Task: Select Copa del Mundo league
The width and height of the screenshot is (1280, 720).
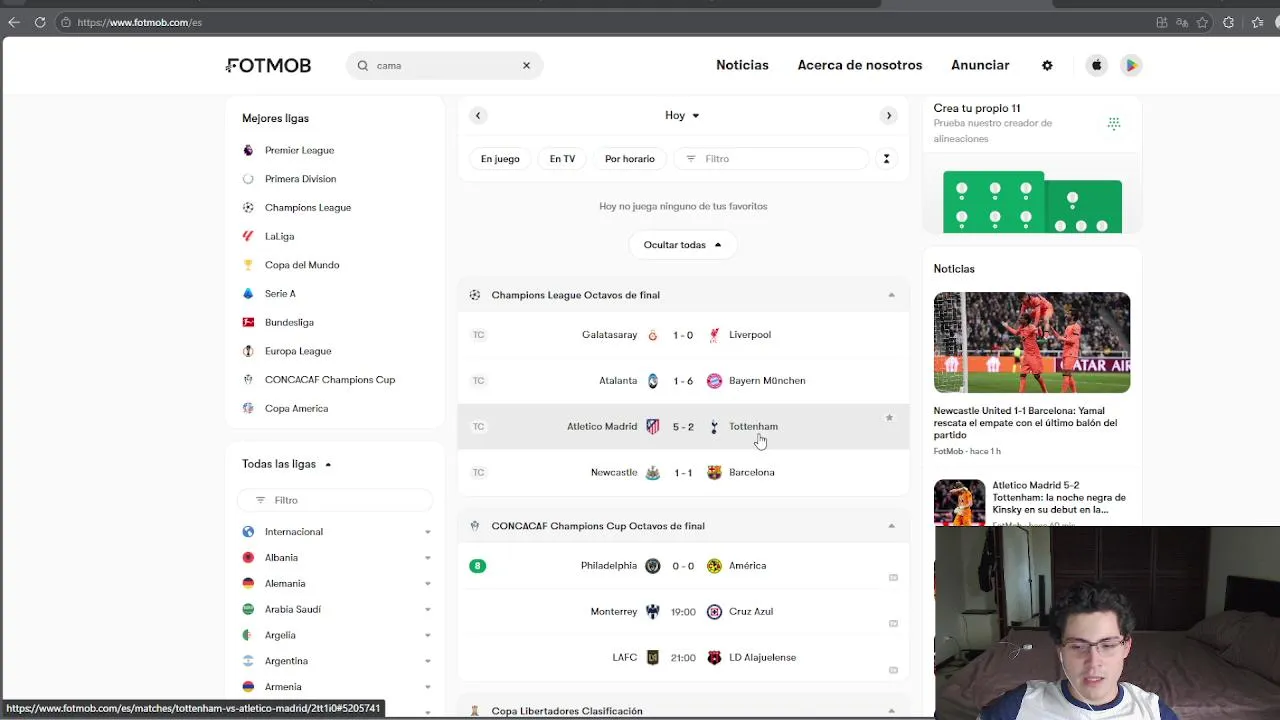Action: (302, 265)
